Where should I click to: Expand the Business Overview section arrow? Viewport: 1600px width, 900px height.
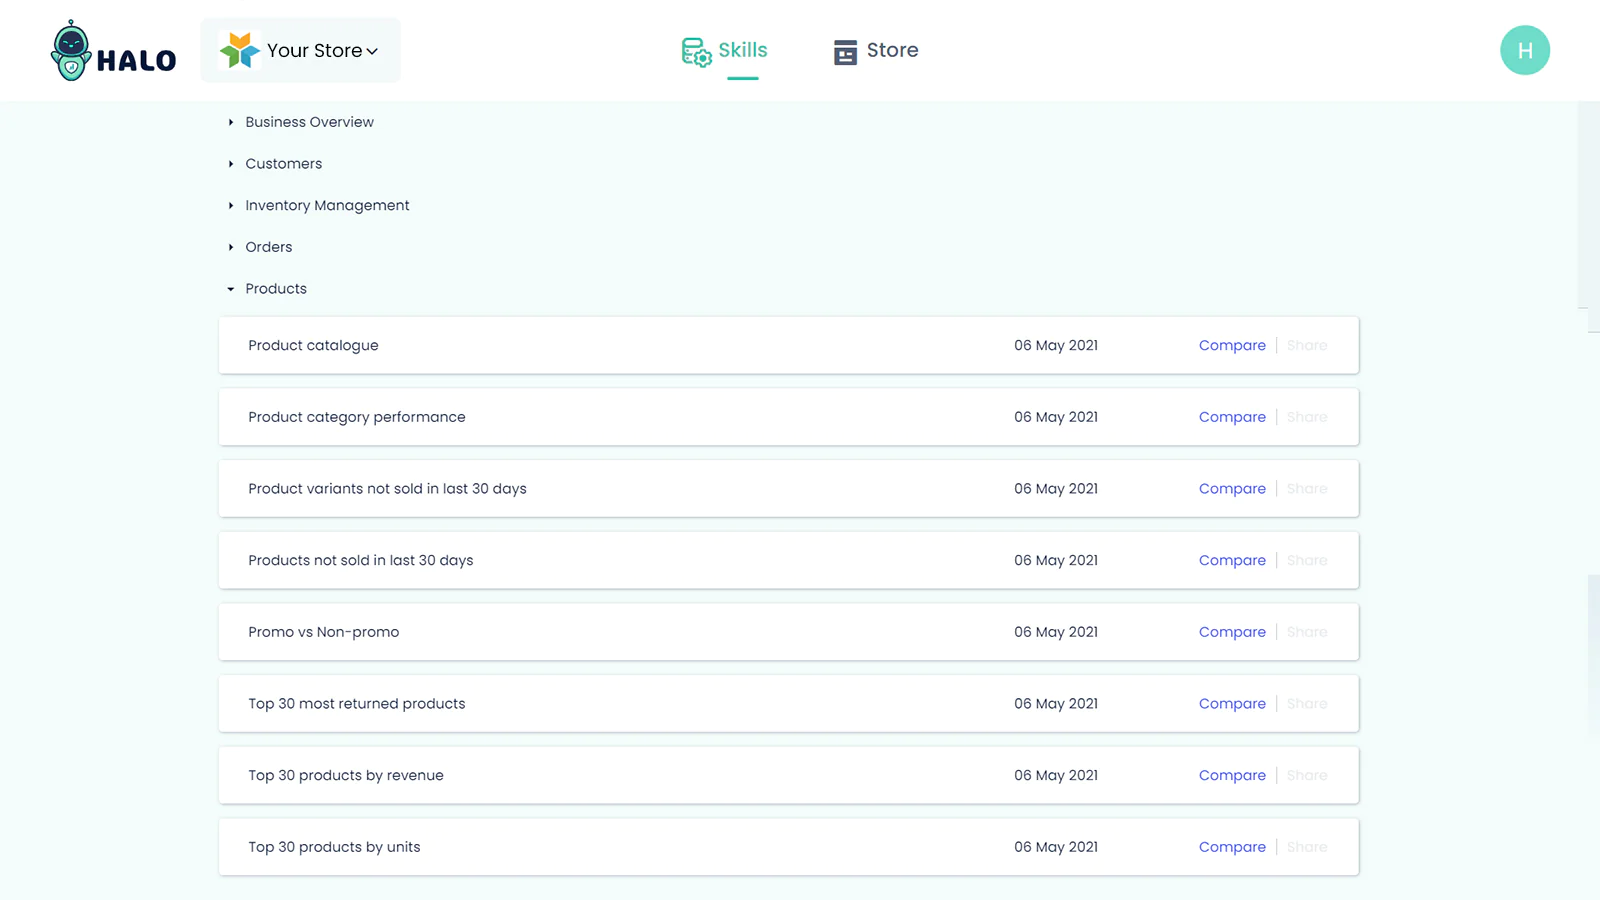click(231, 122)
